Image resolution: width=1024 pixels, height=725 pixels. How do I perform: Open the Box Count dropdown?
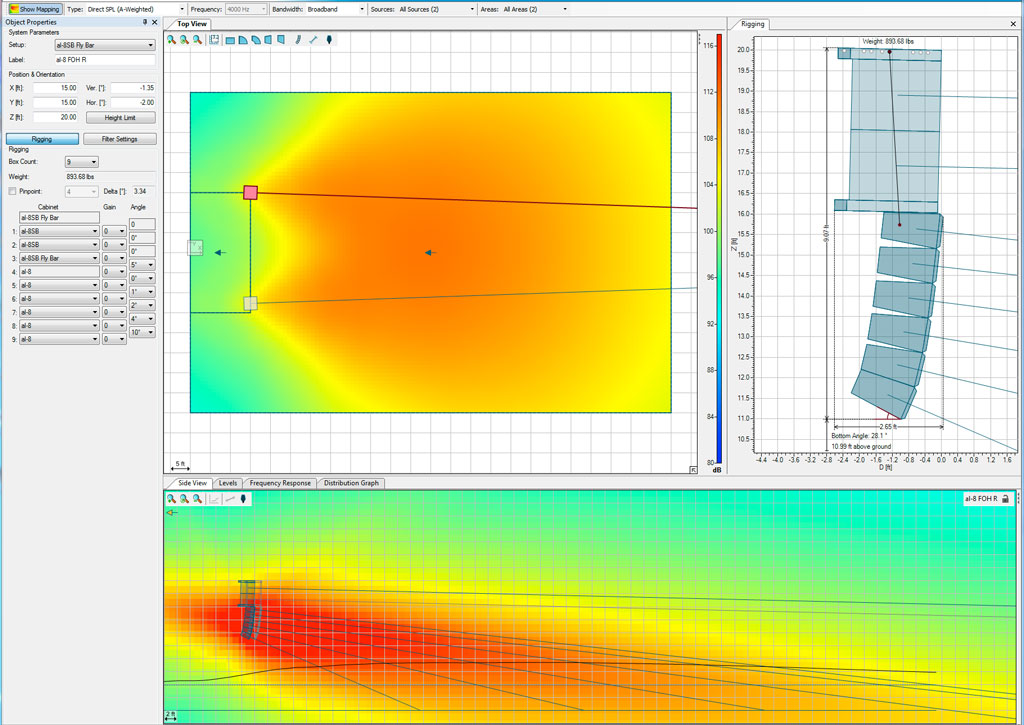click(x=82, y=162)
